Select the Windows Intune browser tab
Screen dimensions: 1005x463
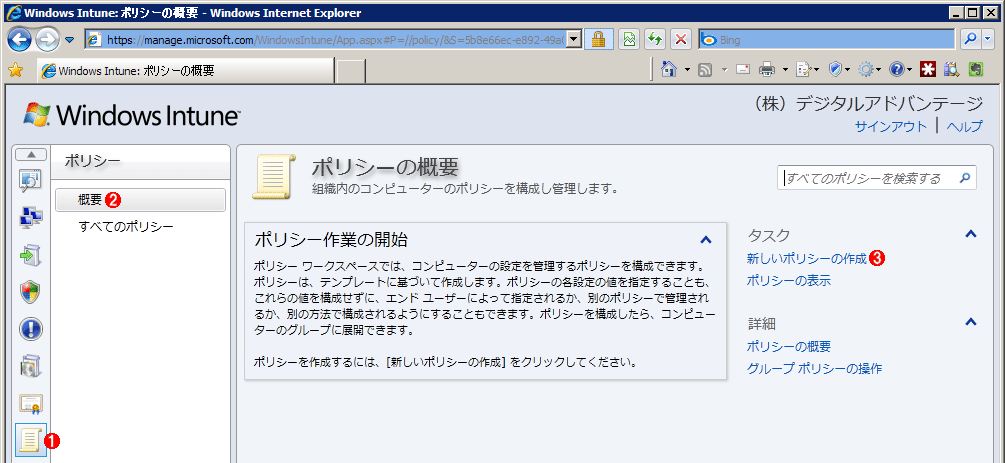point(186,71)
